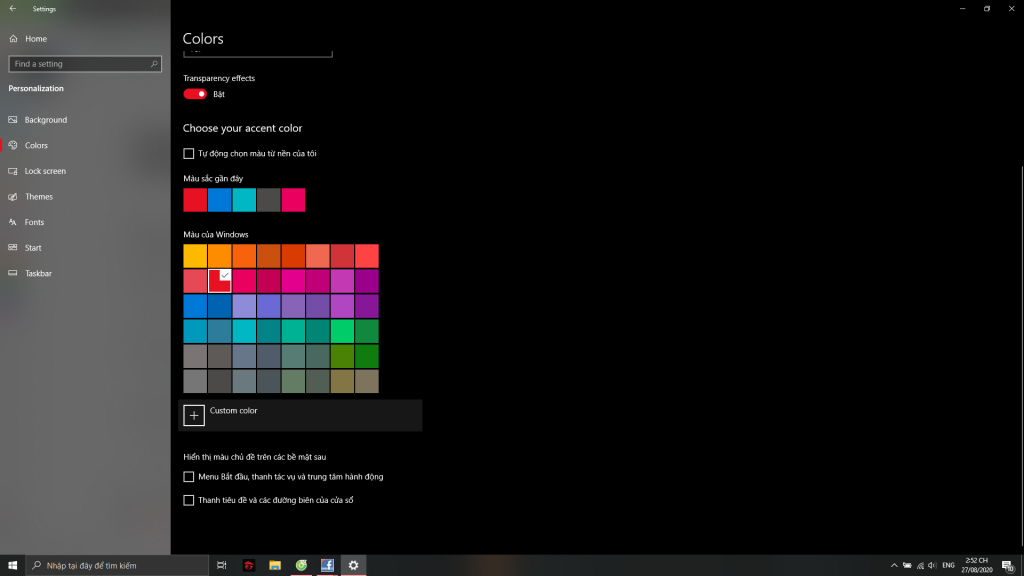The image size is (1024, 576).
Task: Open the Start settings icon
Action: tap(15, 247)
